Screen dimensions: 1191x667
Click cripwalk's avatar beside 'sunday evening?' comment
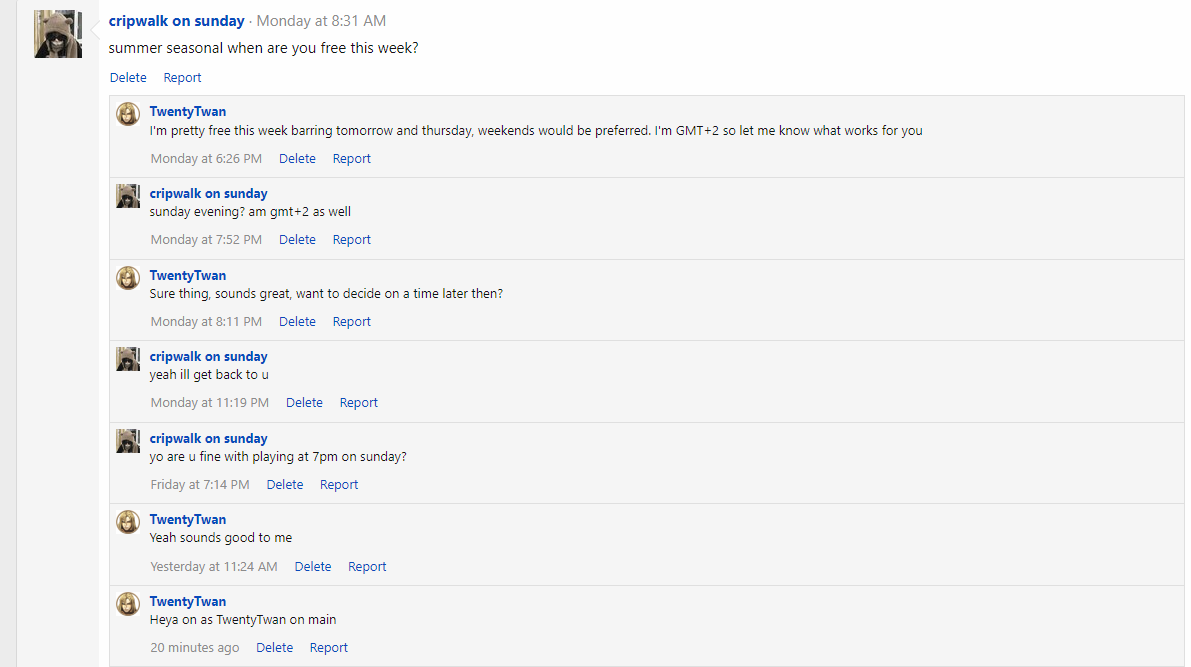click(x=128, y=196)
